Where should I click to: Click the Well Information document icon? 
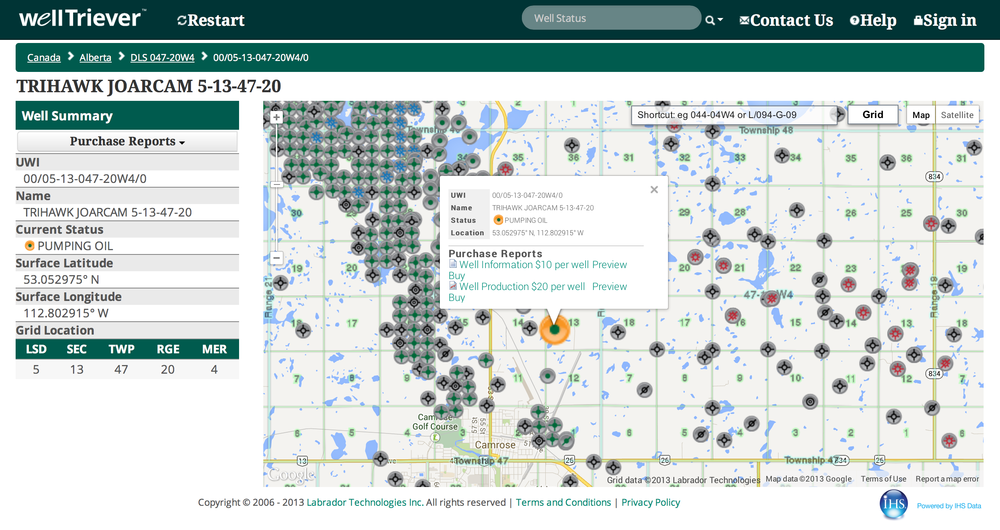pyautogui.click(x=453, y=264)
